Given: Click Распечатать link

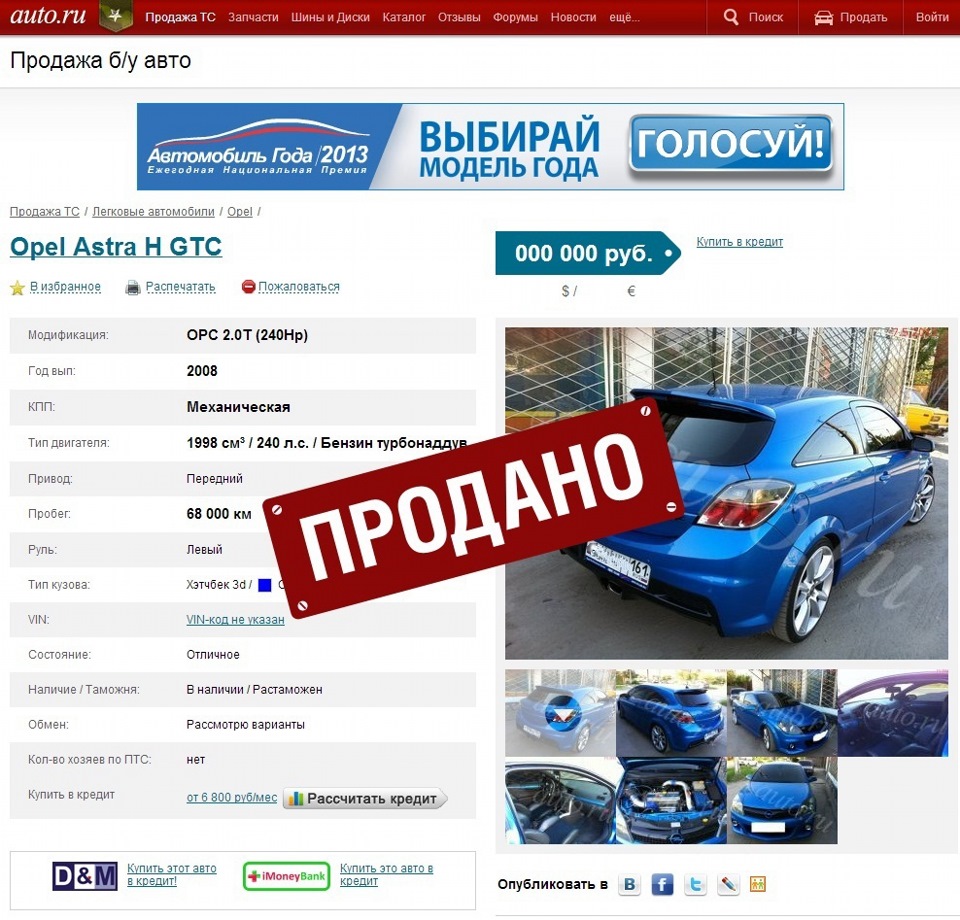Looking at the screenshot, I should [x=180, y=286].
